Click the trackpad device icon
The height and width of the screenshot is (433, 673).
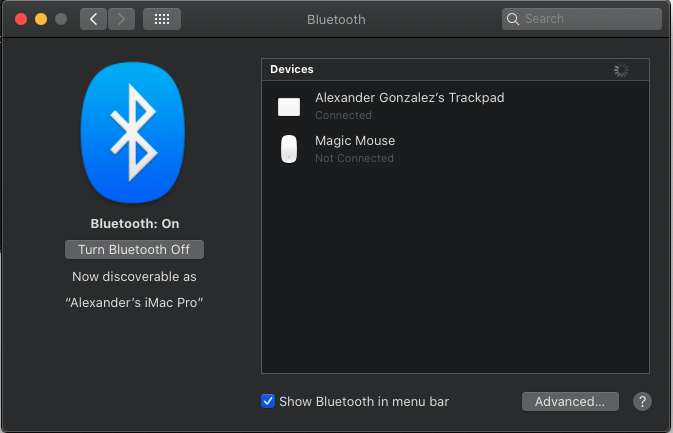289,107
